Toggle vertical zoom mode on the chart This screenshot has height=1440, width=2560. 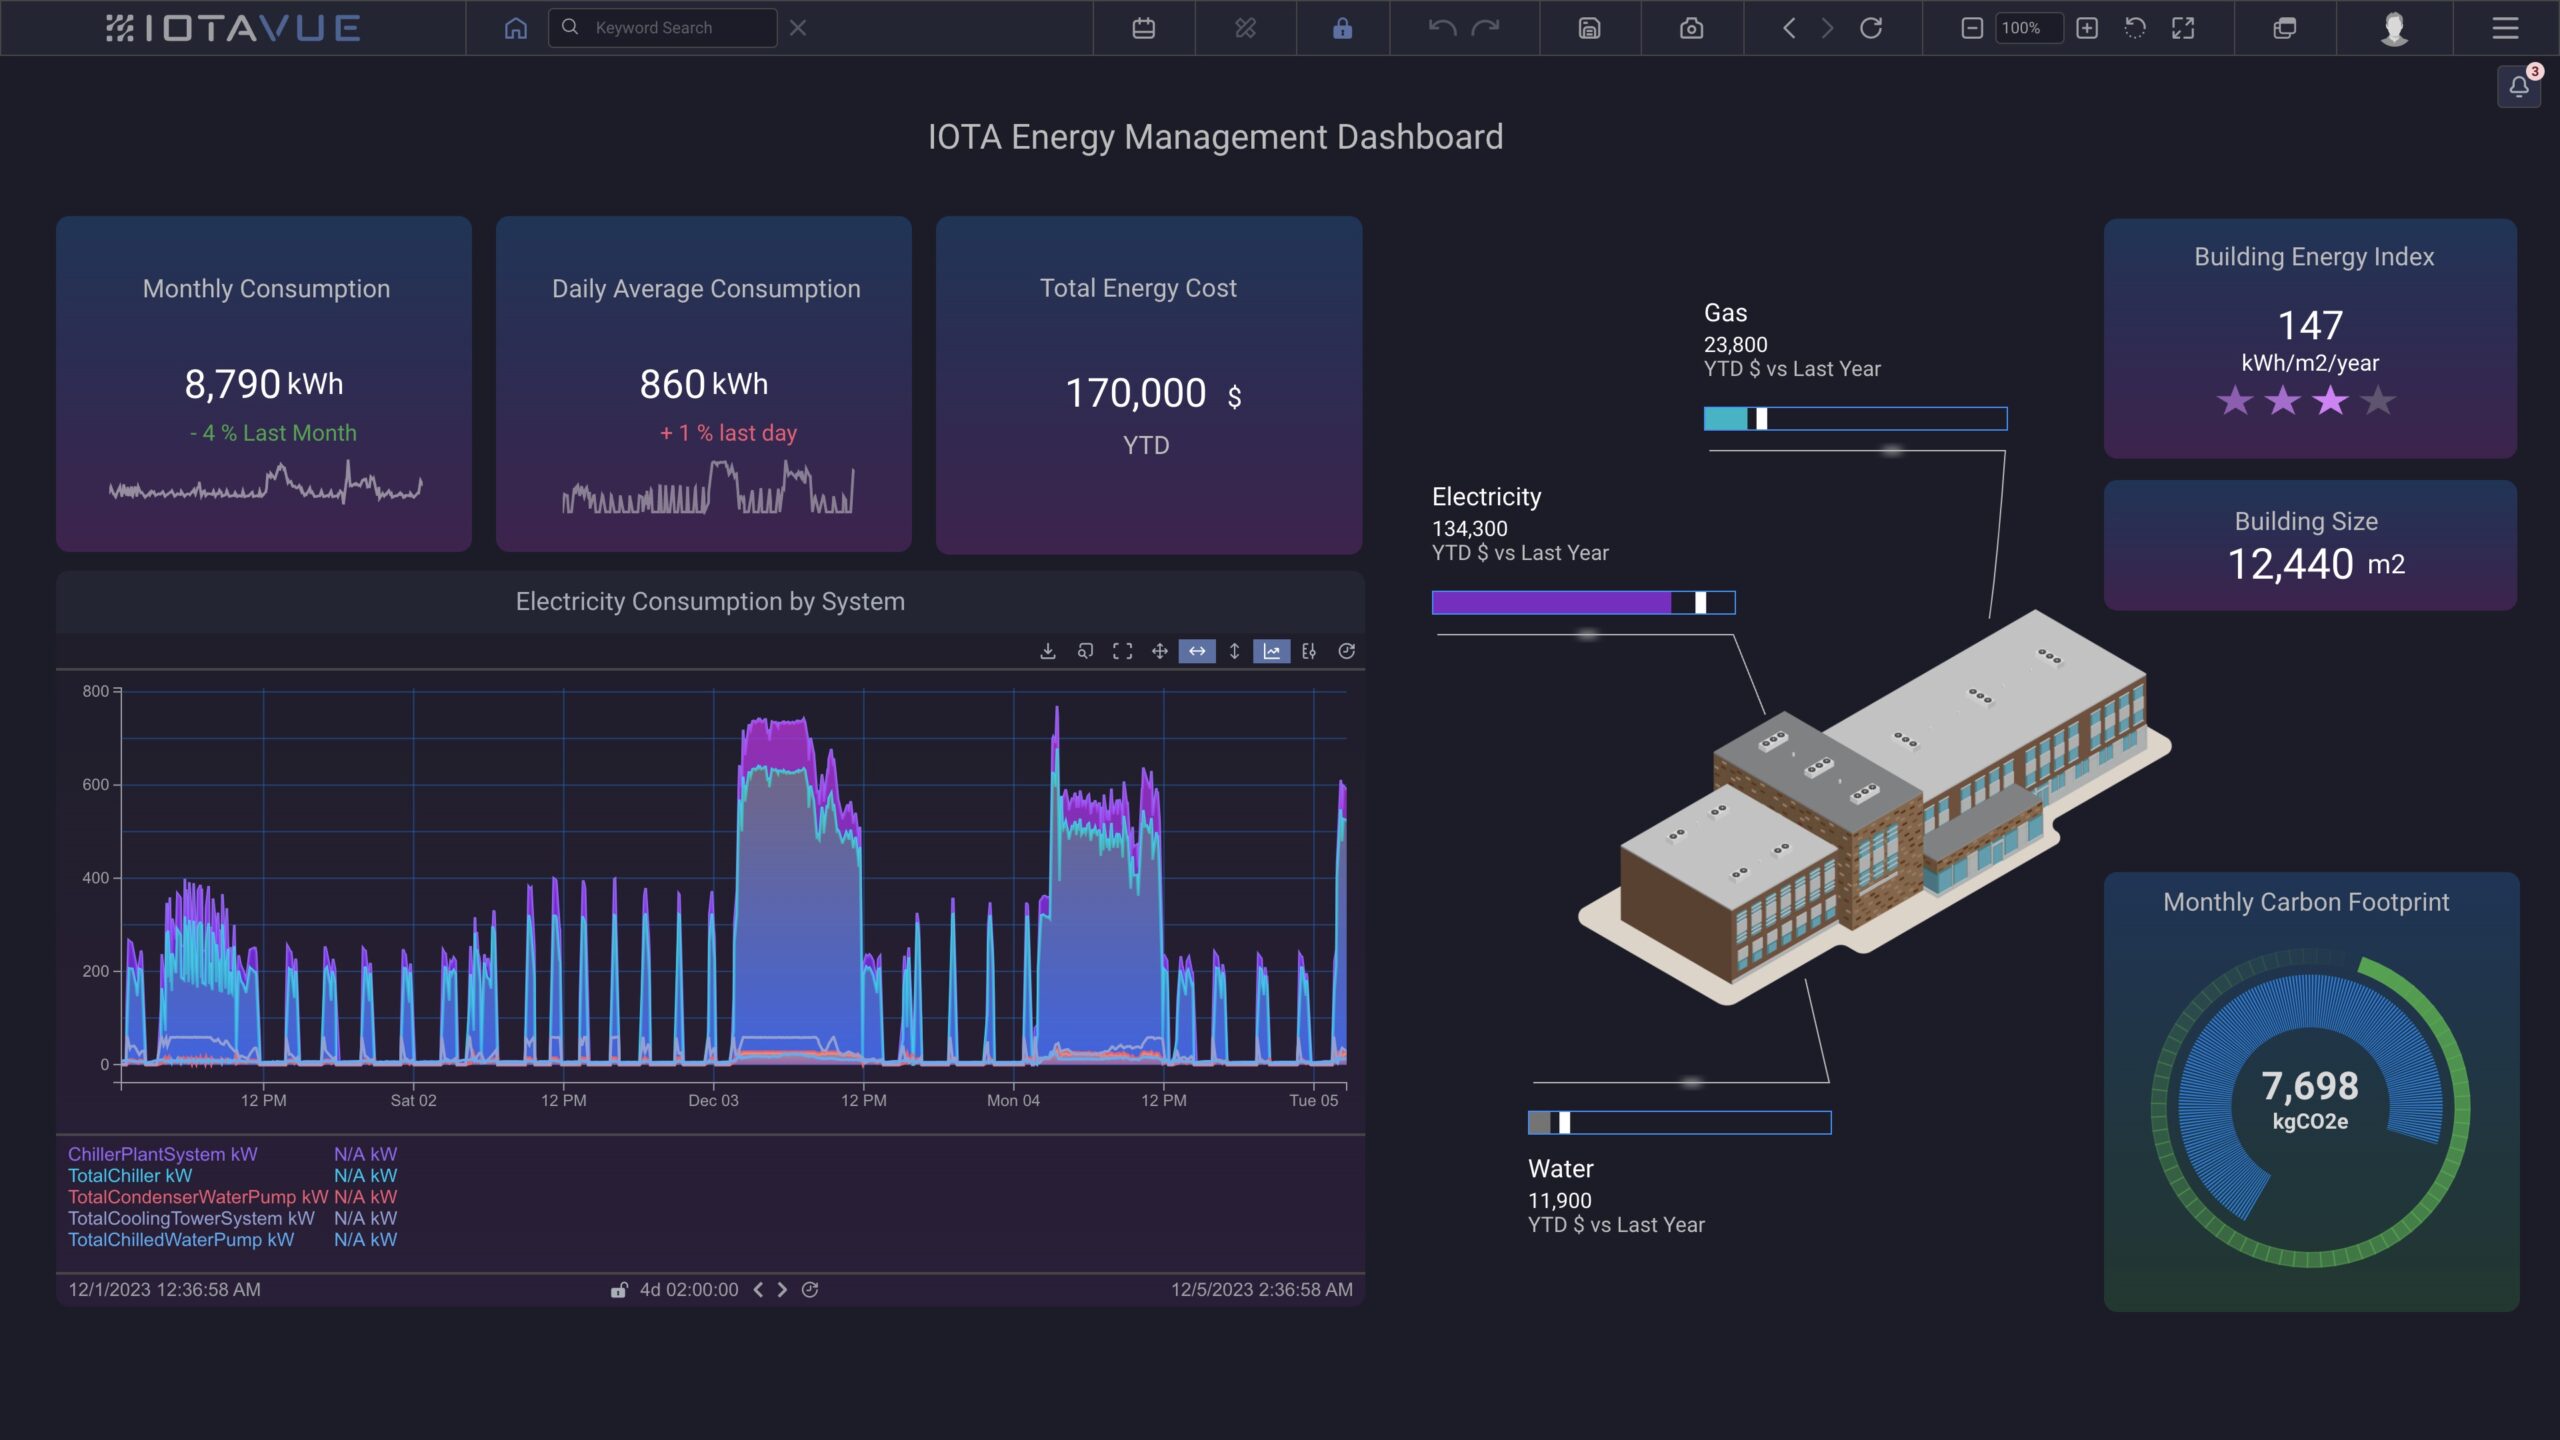coord(1233,651)
